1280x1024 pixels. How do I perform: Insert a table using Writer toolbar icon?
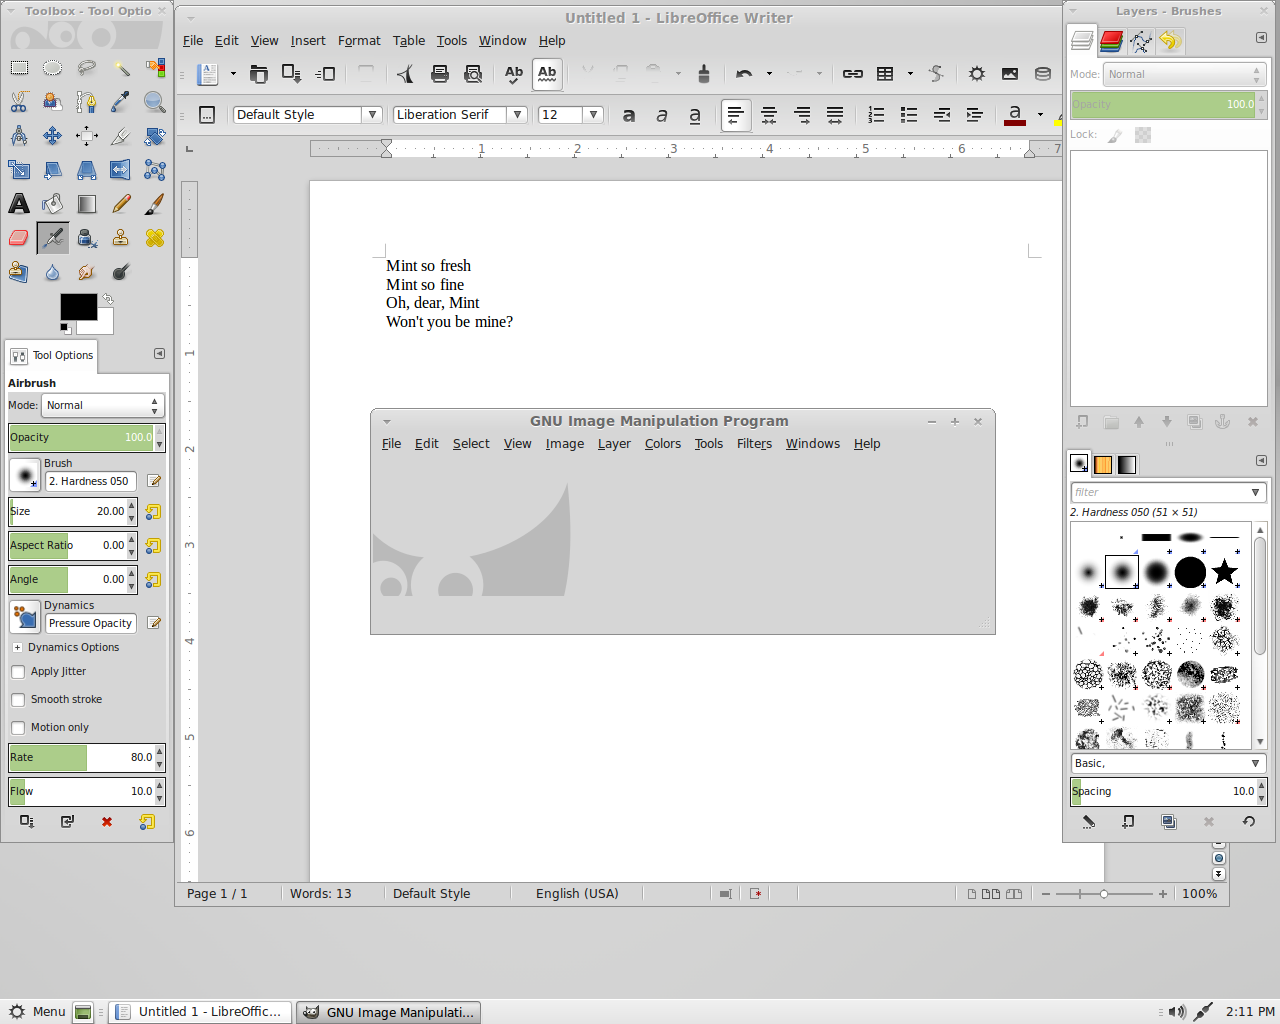(885, 74)
